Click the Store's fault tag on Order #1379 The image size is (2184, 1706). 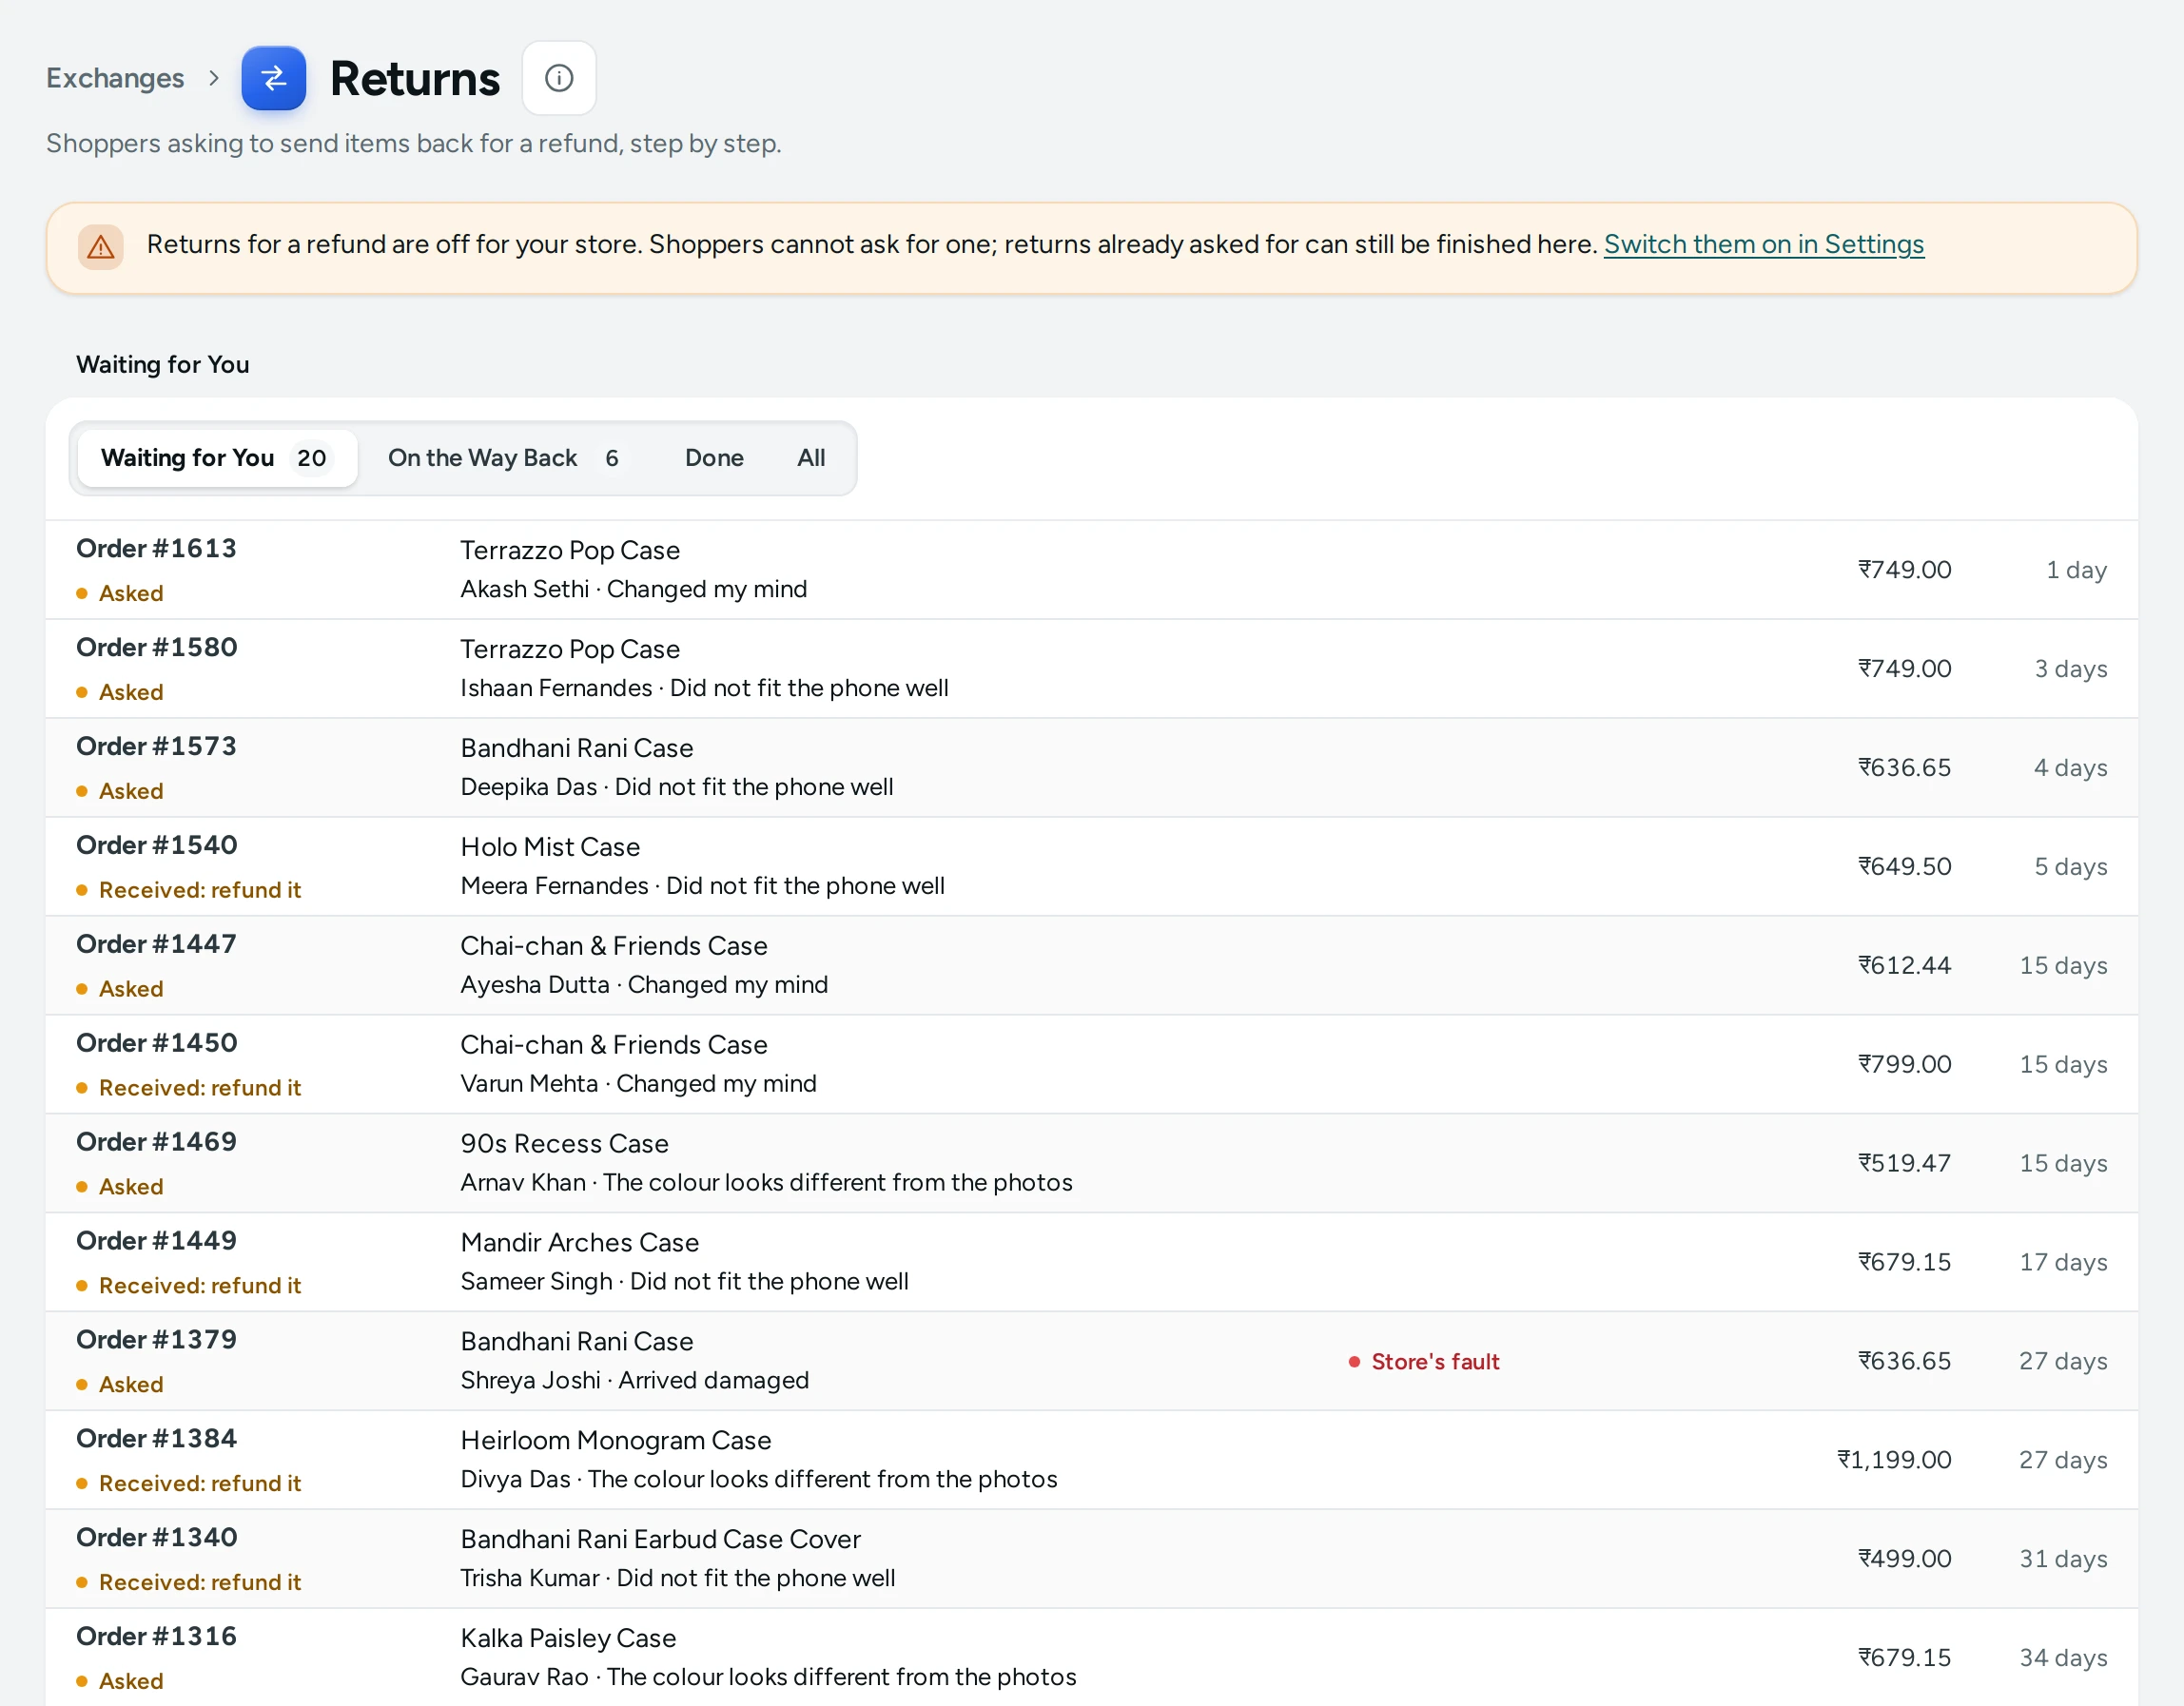click(1424, 1361)
